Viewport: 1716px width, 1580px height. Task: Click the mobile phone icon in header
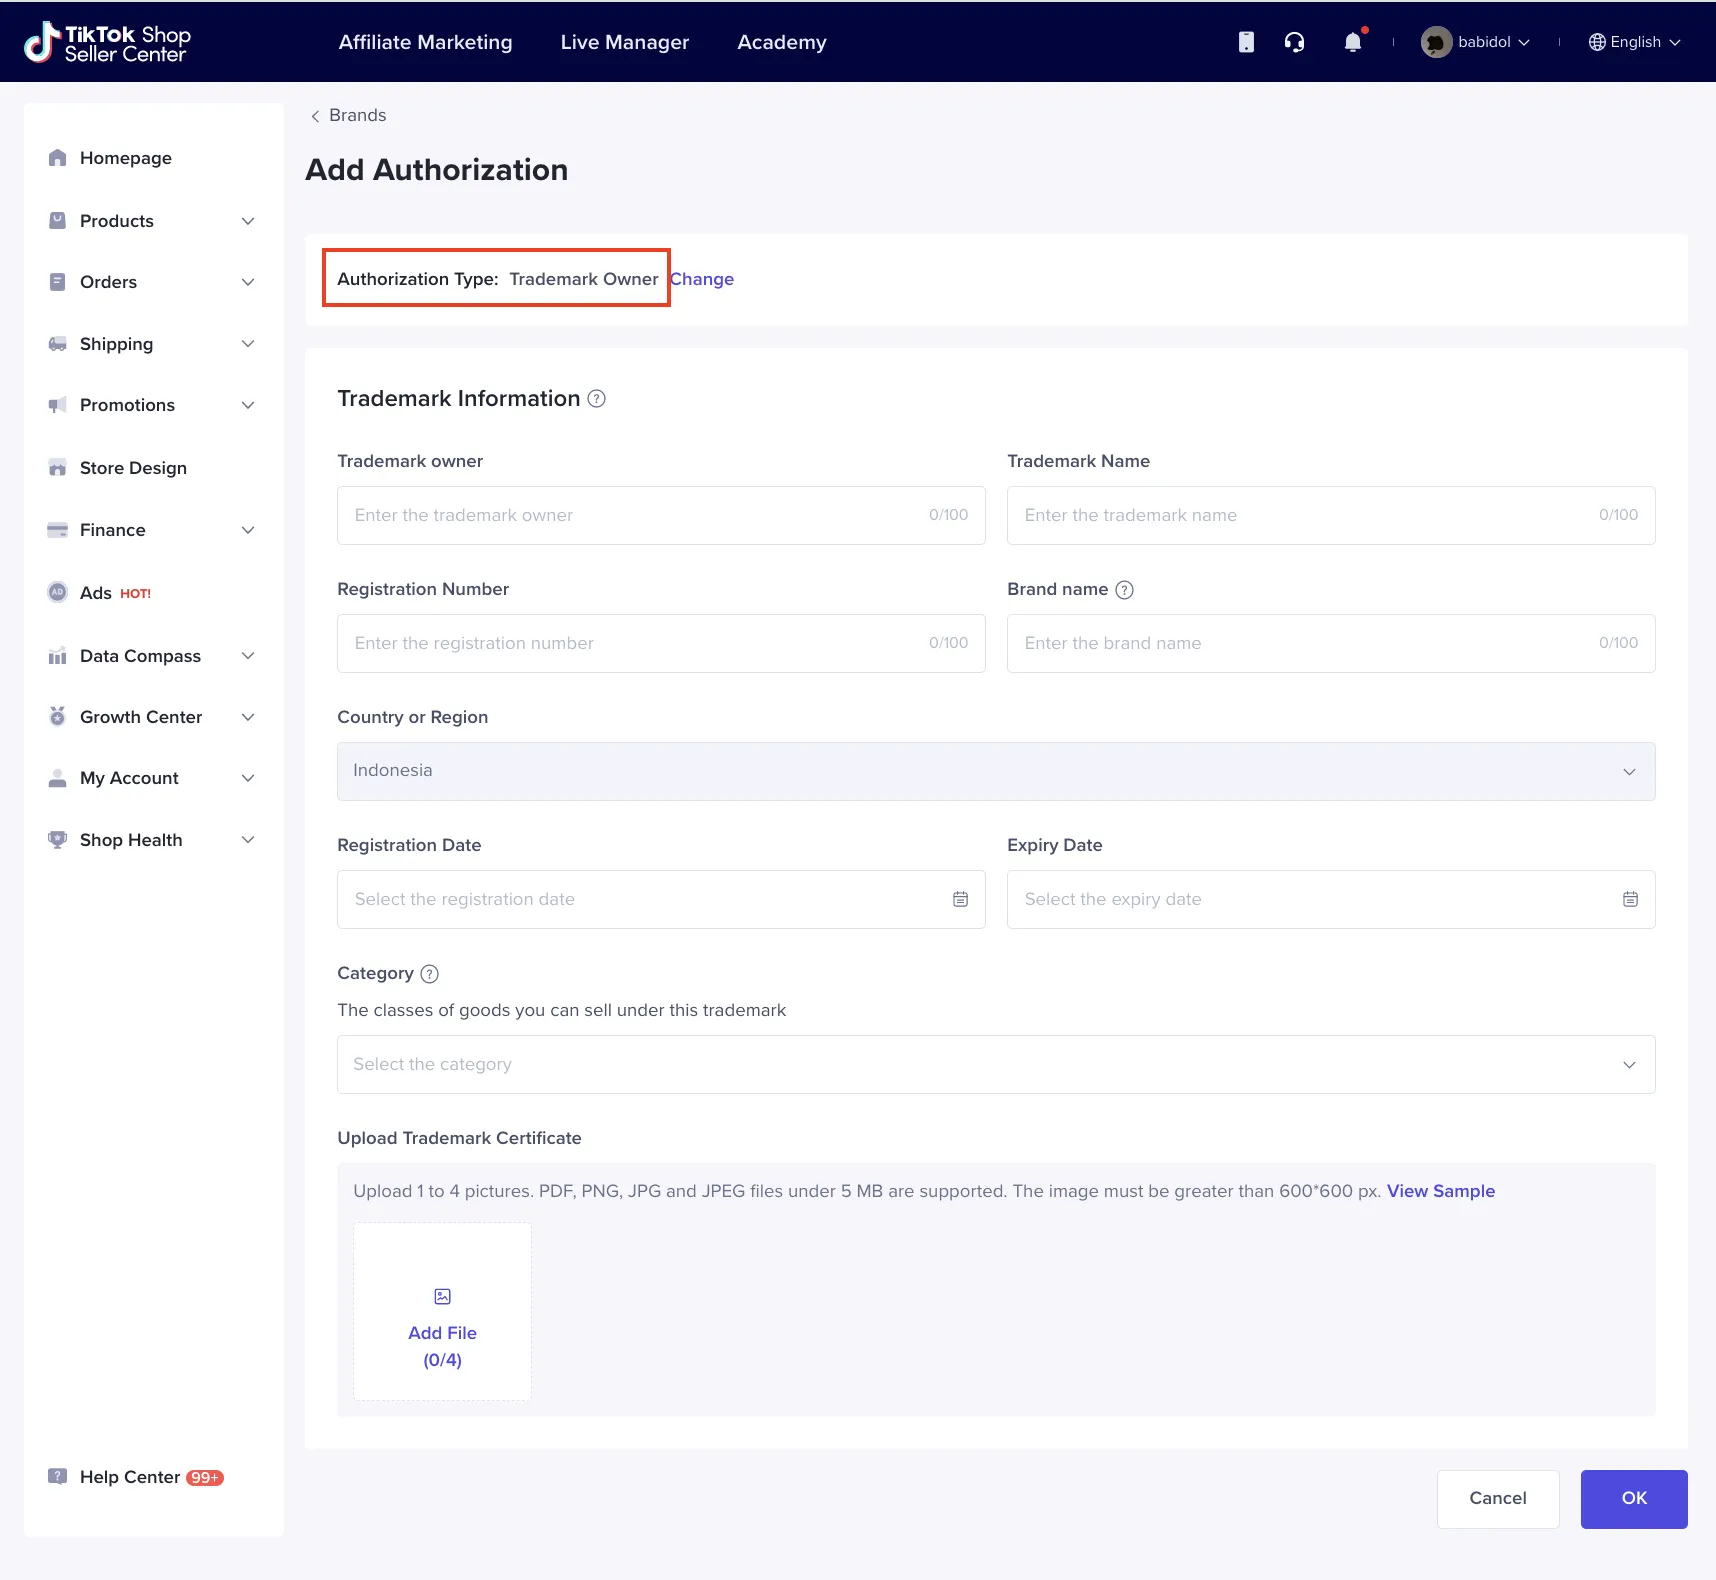[1246, 42]
